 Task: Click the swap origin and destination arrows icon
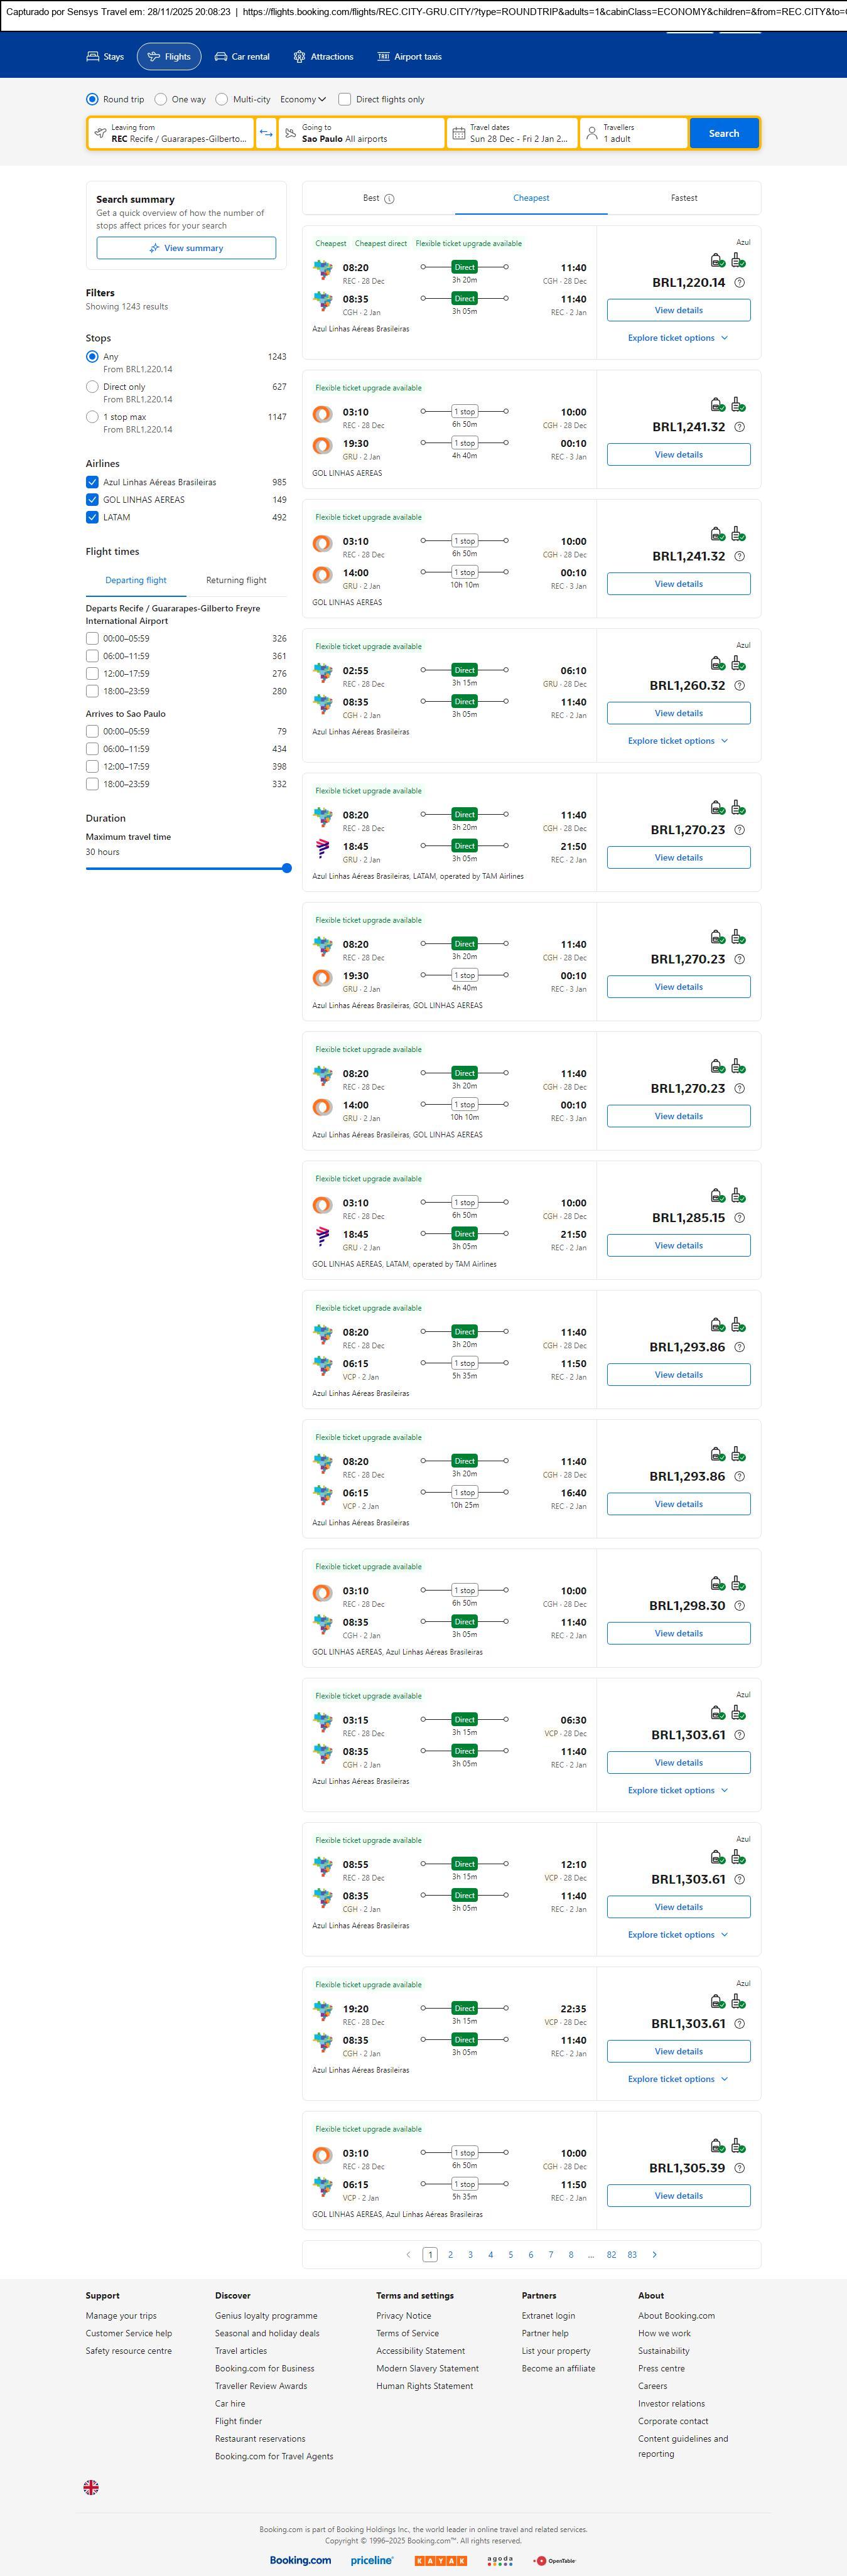tap(266, 133)
